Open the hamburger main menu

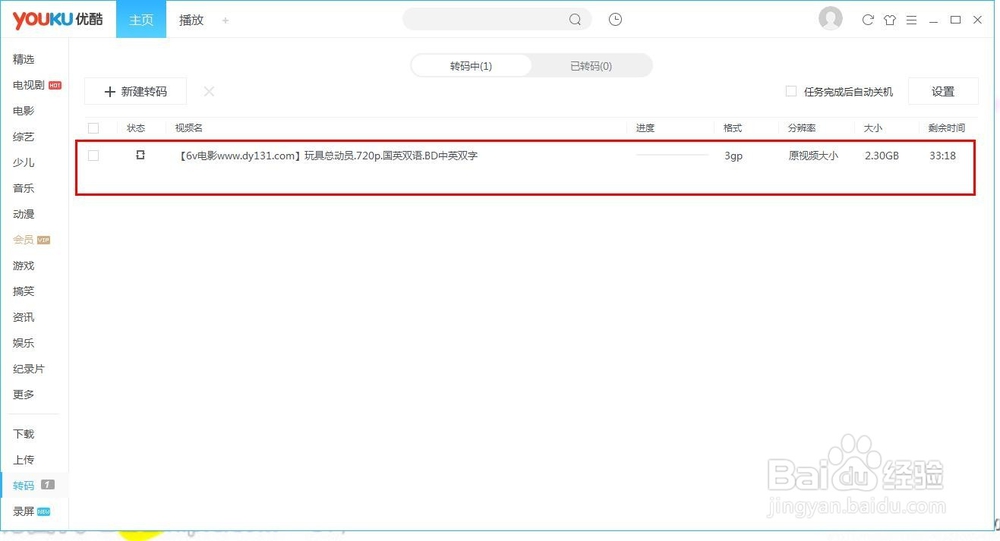(x=911, y=20)
